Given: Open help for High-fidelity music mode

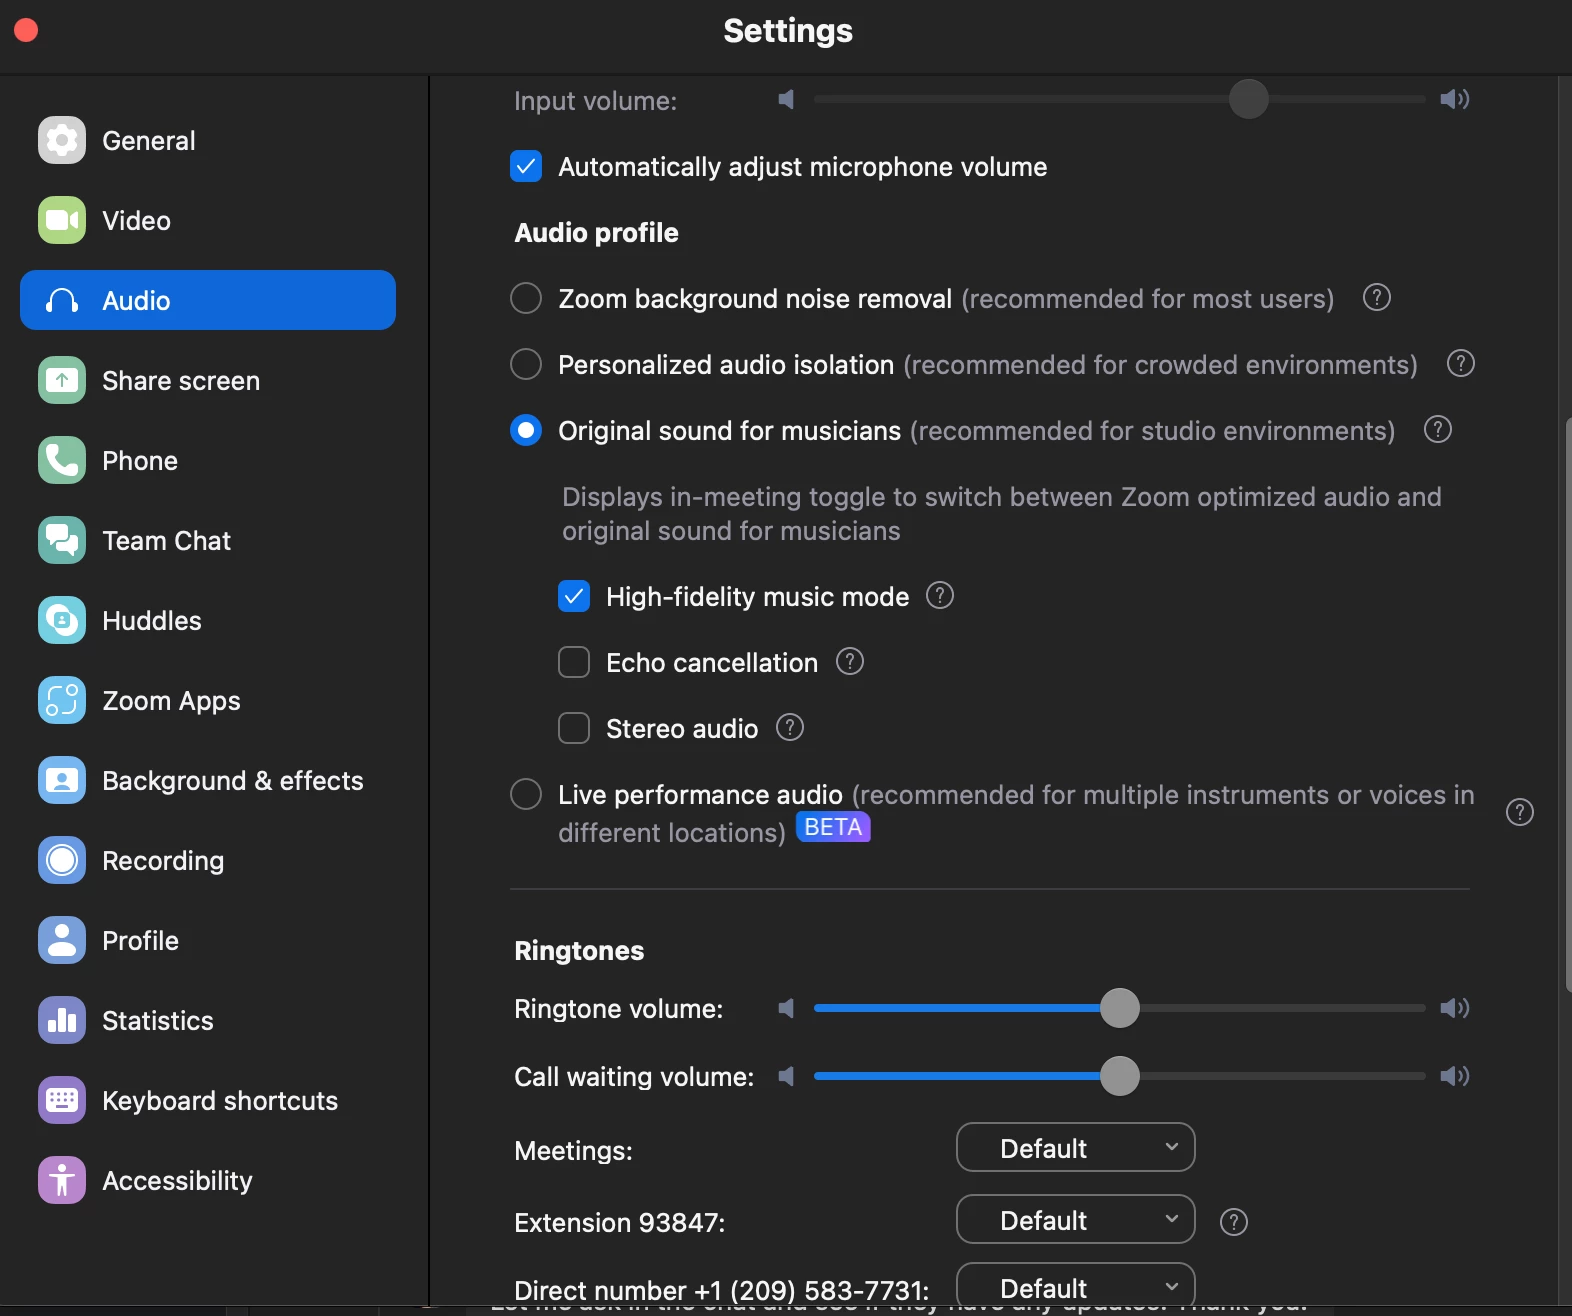Looking at the screenshot, I should pos(940,595).
